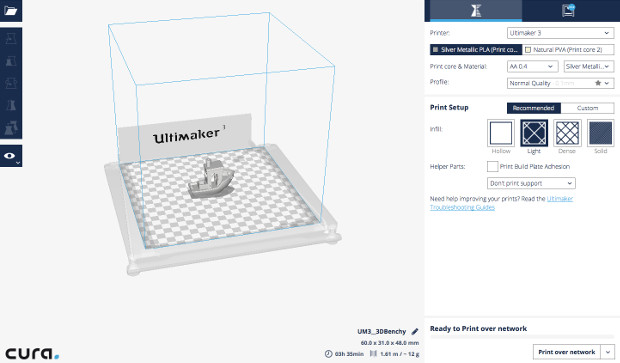Open the AA 0.4 print core dropdown

532,66
